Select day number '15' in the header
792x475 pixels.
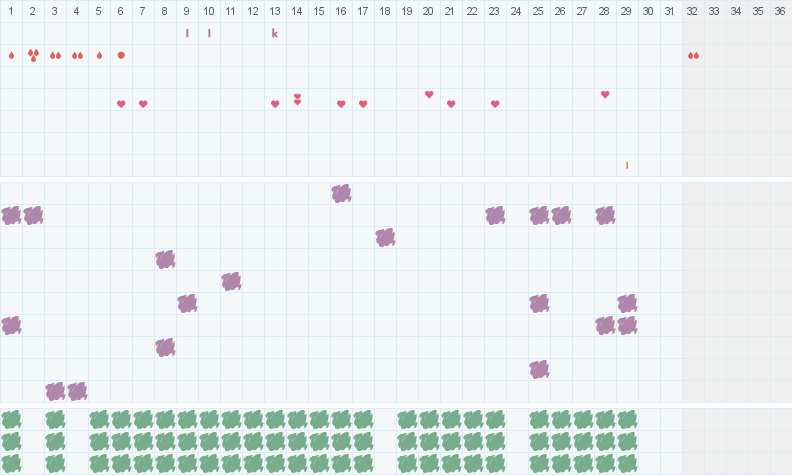(319, 11)
